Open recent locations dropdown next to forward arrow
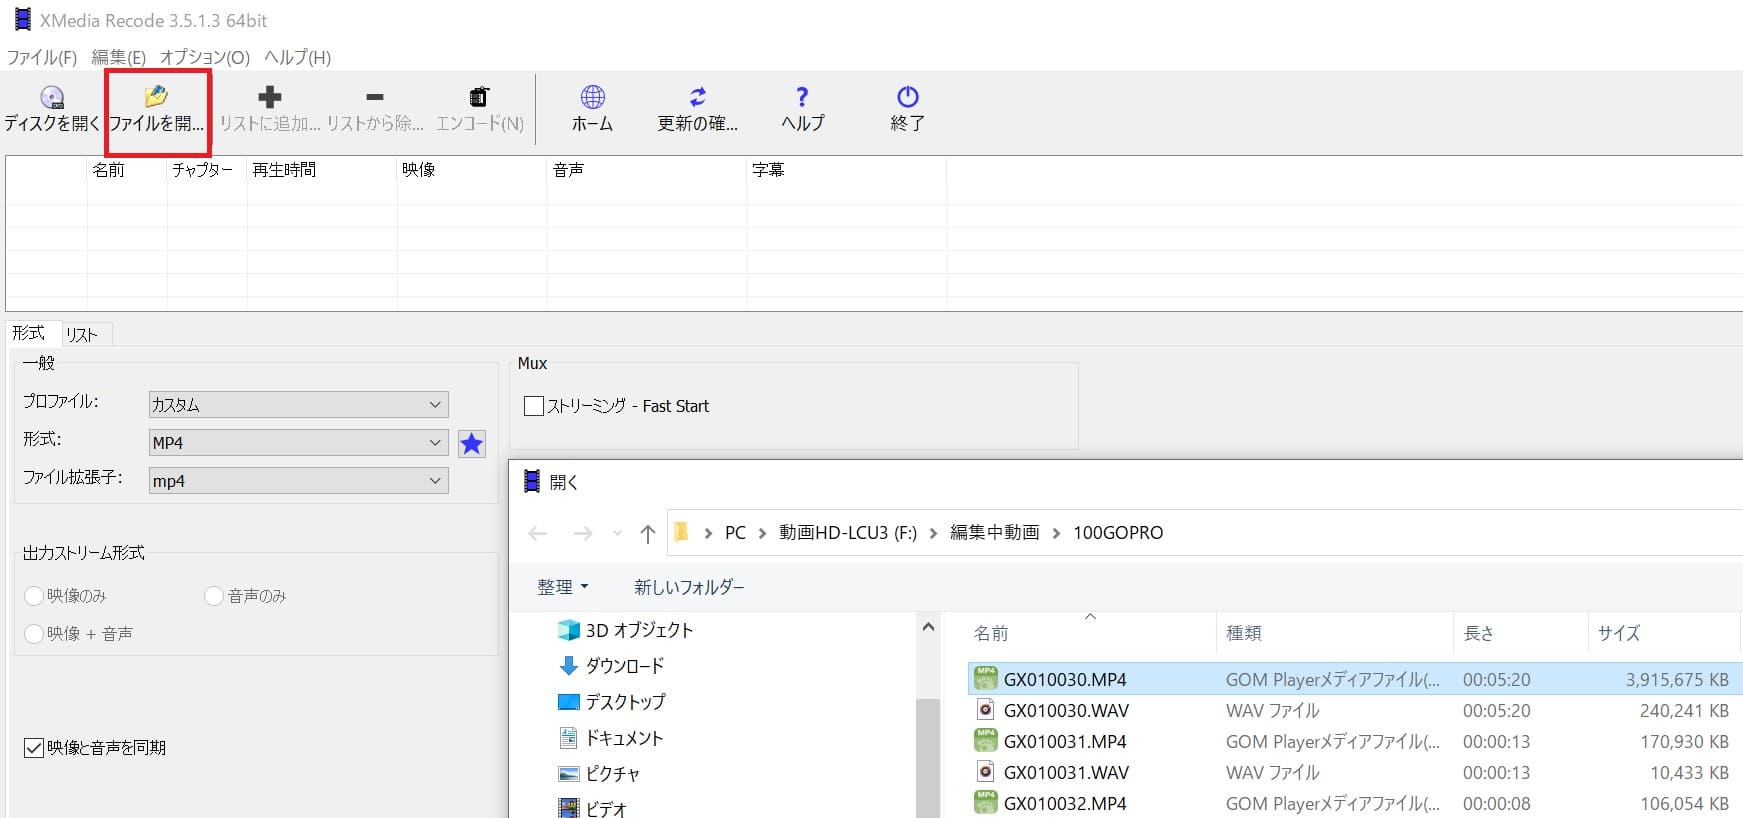 coord(617,533)
